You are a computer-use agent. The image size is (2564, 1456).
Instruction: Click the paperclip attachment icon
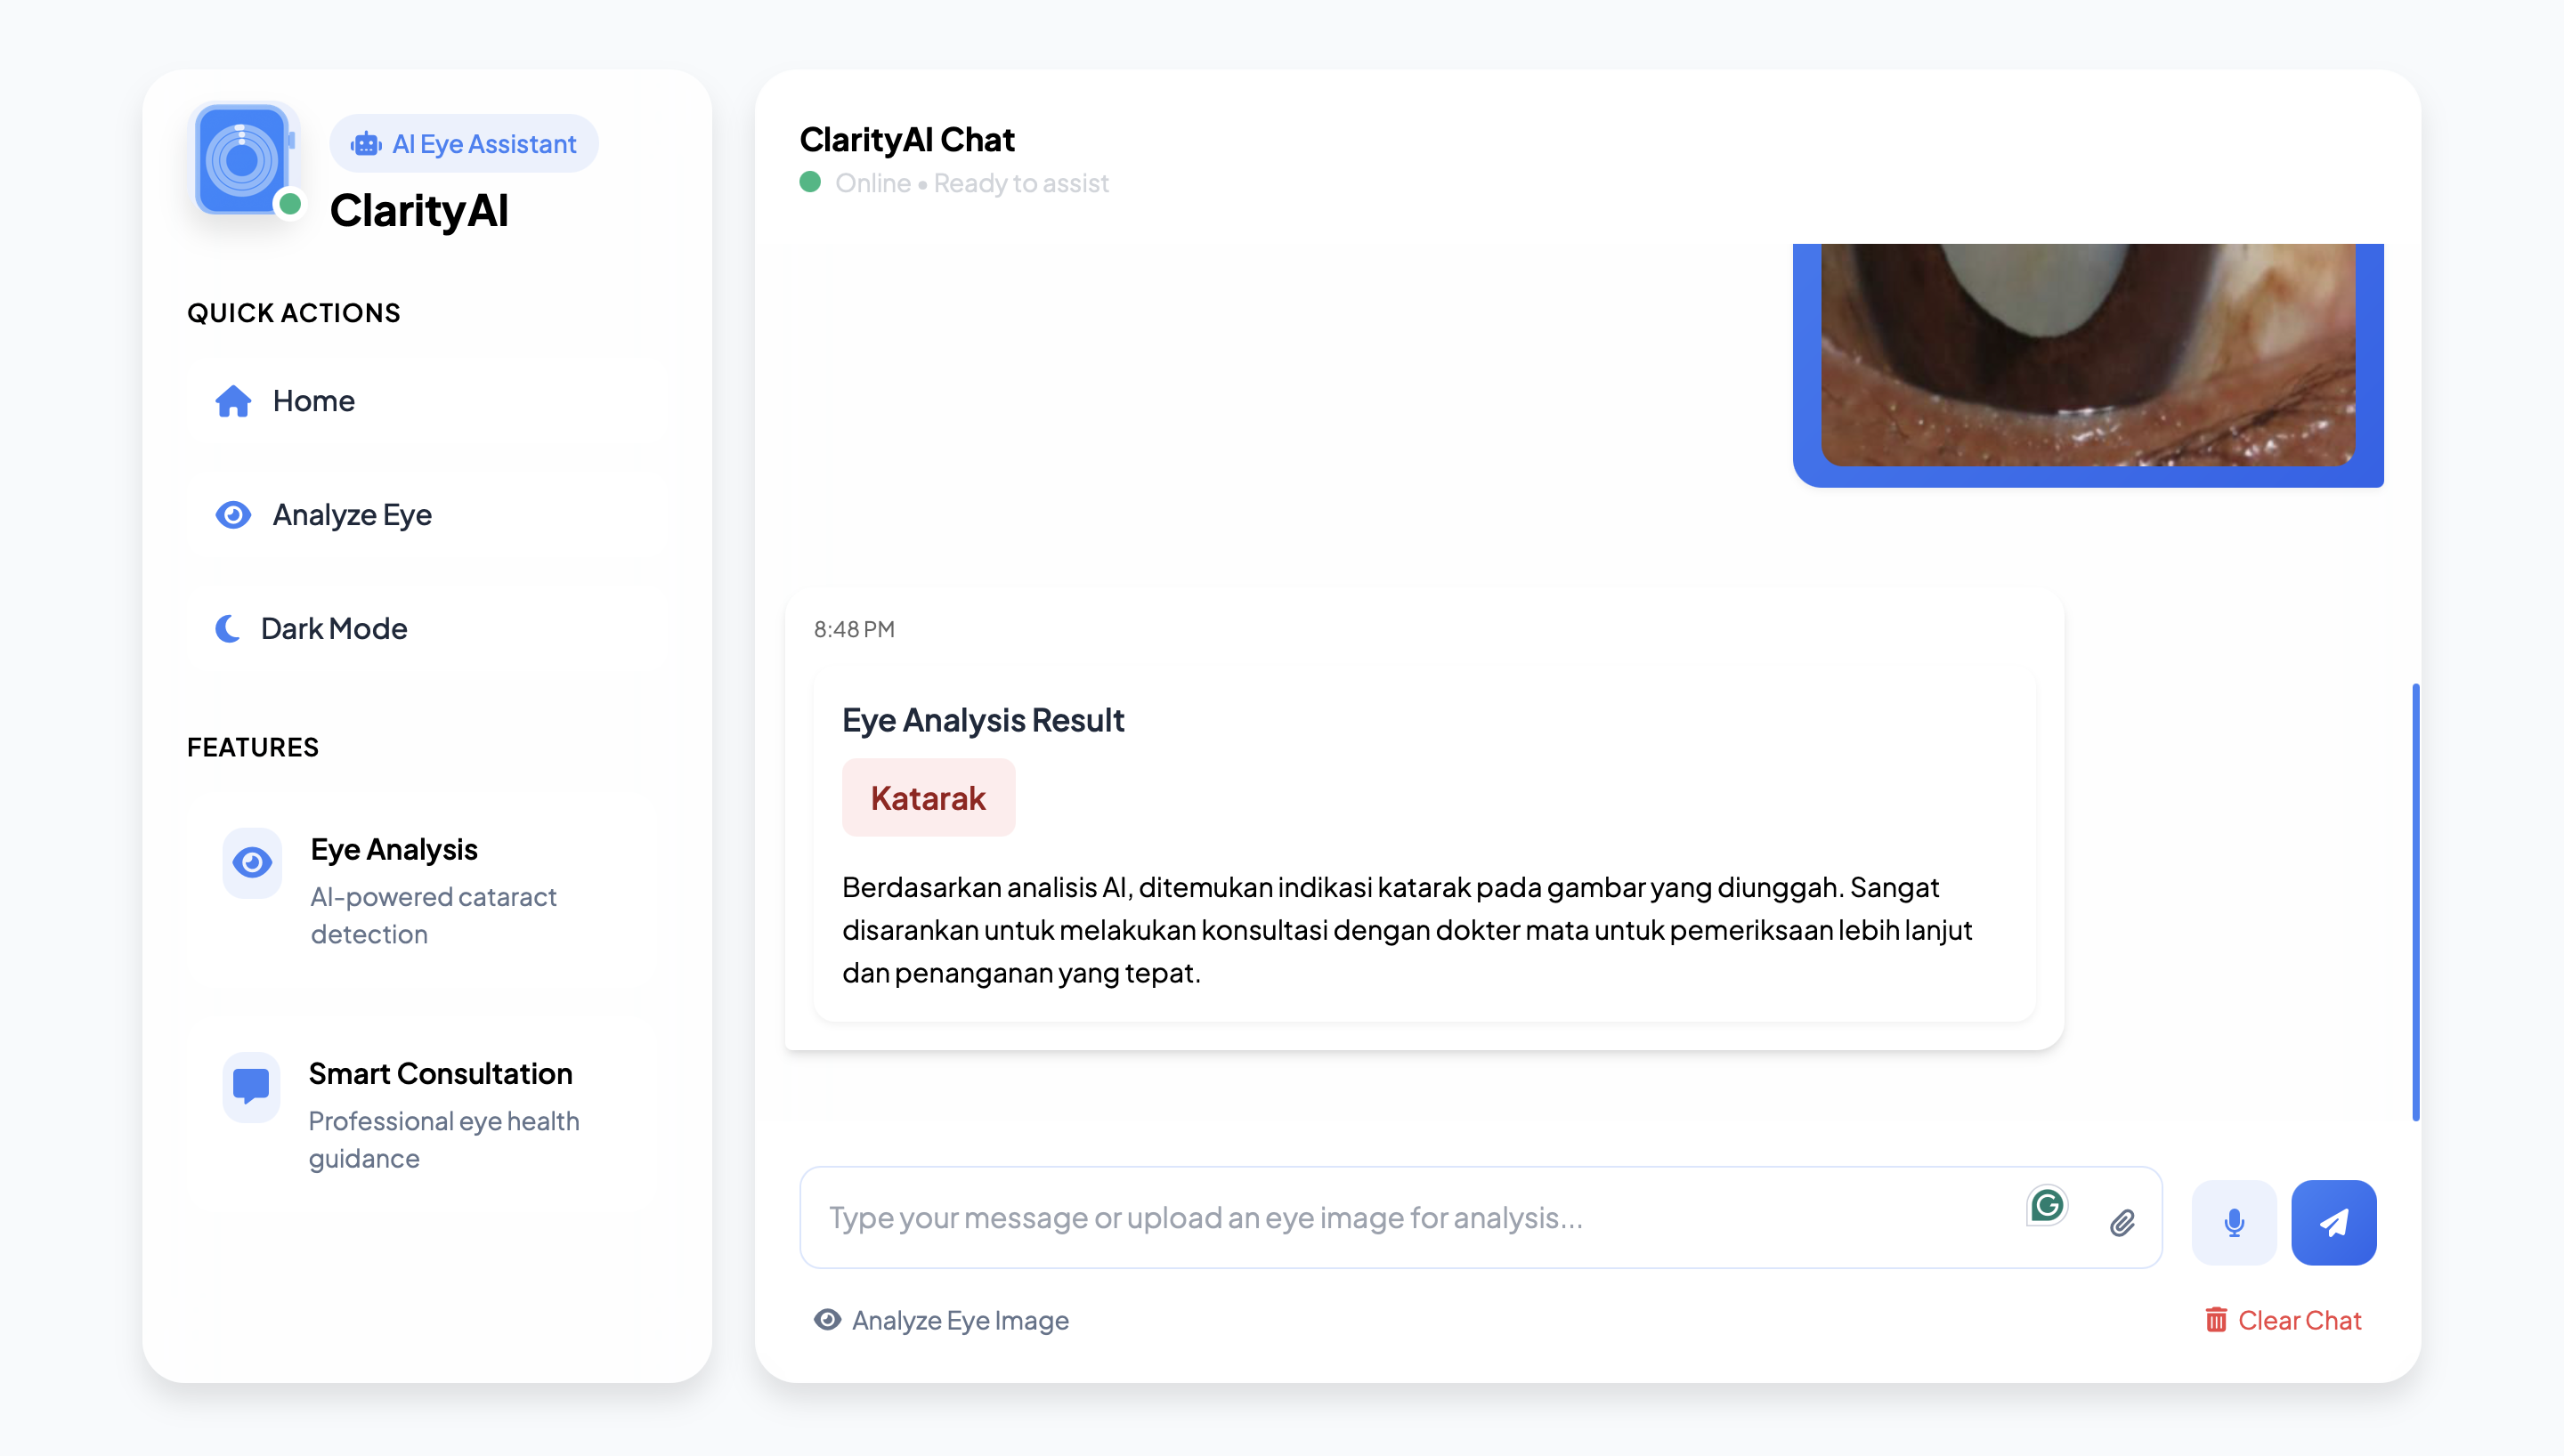[x=2122, y=1222]
